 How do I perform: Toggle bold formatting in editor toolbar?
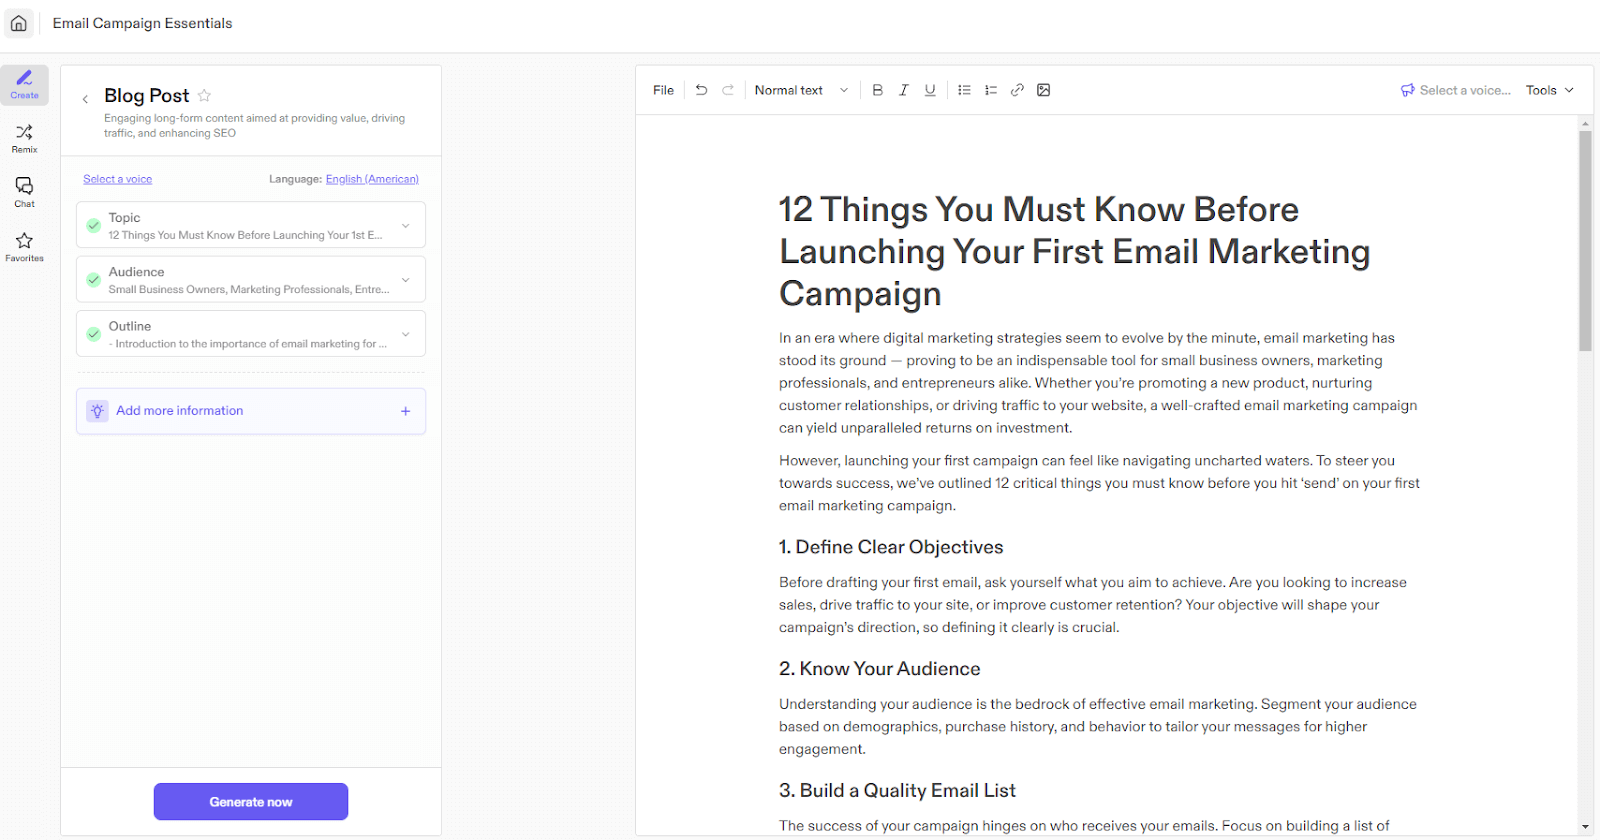877,90
